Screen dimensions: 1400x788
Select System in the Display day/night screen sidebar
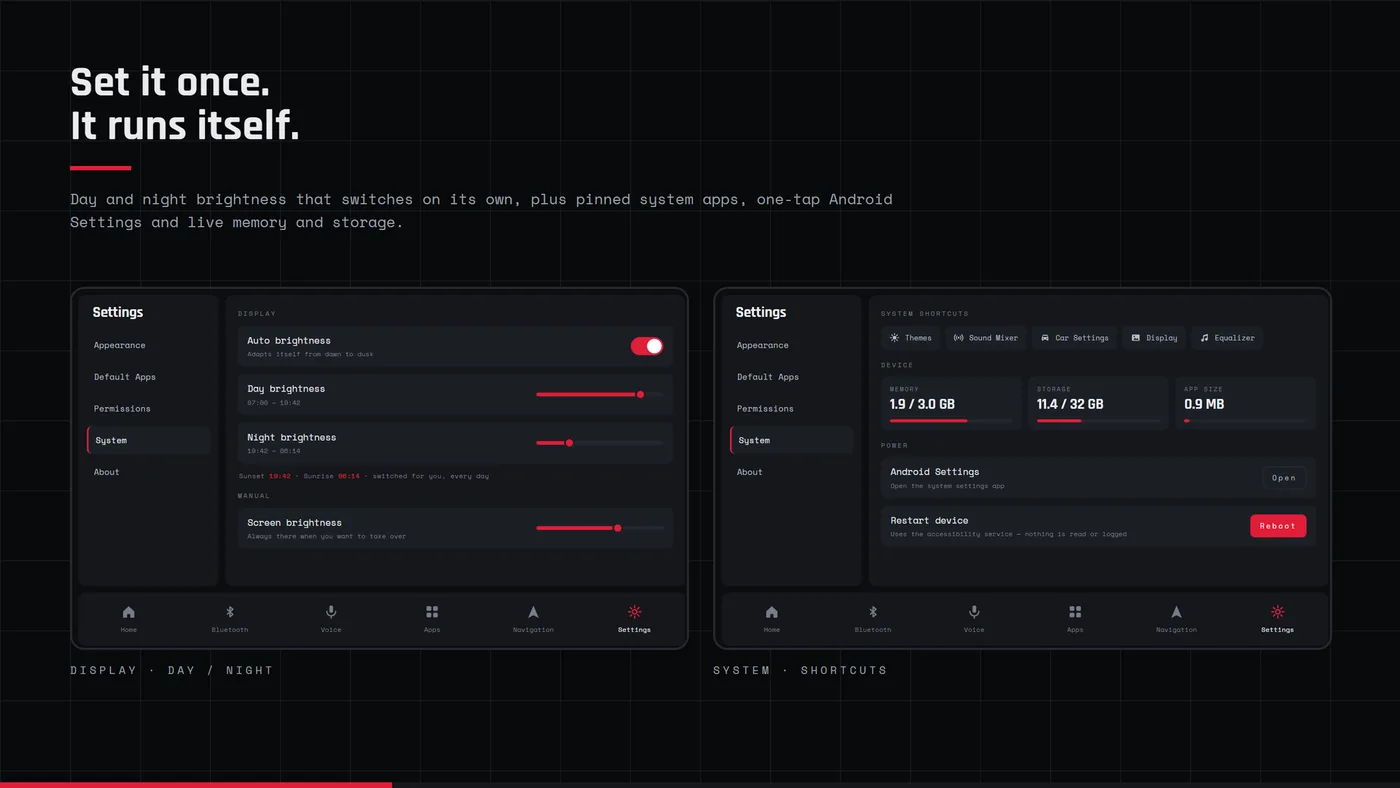point(148,440)
